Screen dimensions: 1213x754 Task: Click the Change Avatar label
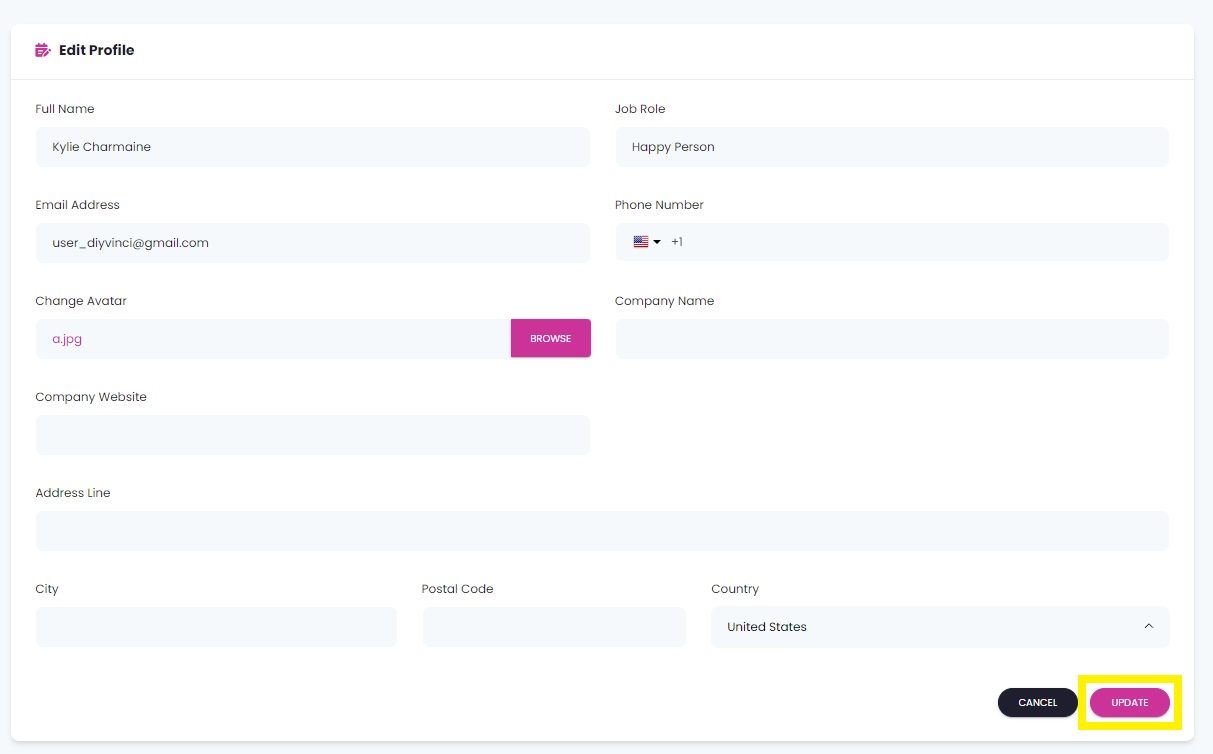coord(81,301)
